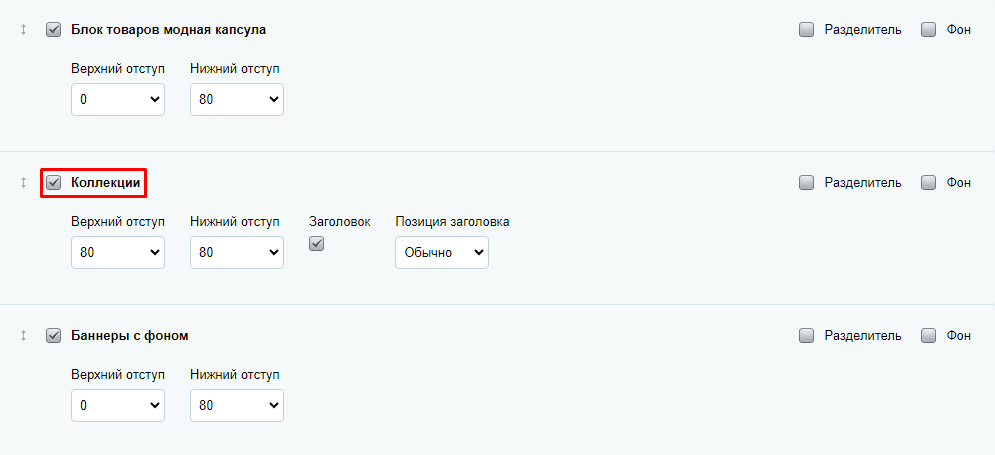The width and height of the screenshot is (995, 455).
Task: Enable Разделитель for Блок товаров модная капсула
Action: [x=807, y=30]
